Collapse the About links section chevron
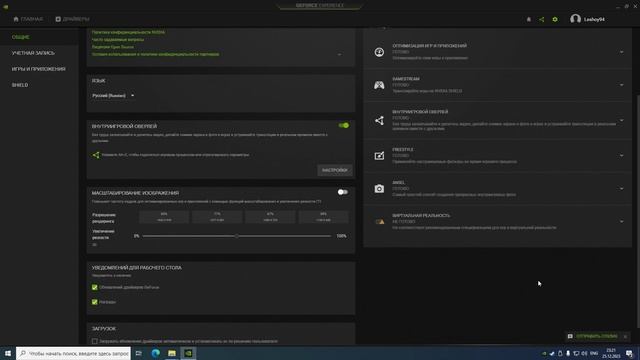The height and width of the screenshot is (360, 640). pyautogui.click(x=340, y=54)
